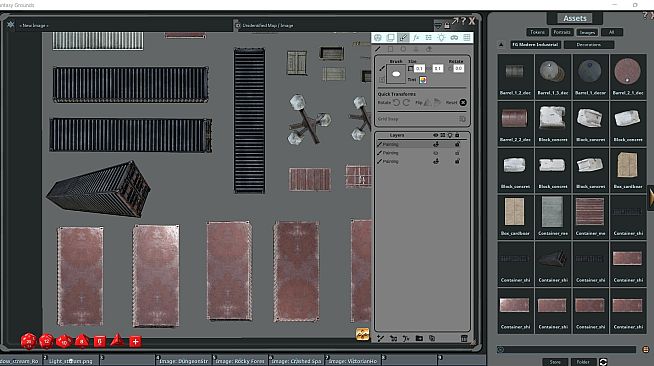Click the white brush shape preview
The width and height of the screenshot is (654, 366).
coord(396,74)
